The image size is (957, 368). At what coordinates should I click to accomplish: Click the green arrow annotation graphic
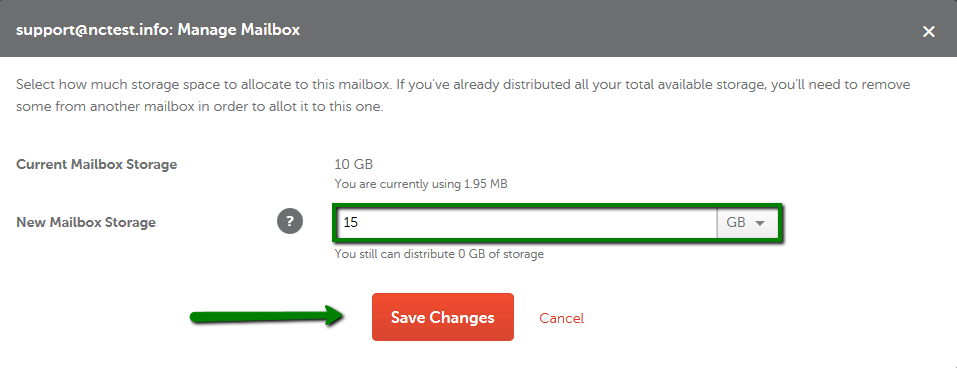268,316
